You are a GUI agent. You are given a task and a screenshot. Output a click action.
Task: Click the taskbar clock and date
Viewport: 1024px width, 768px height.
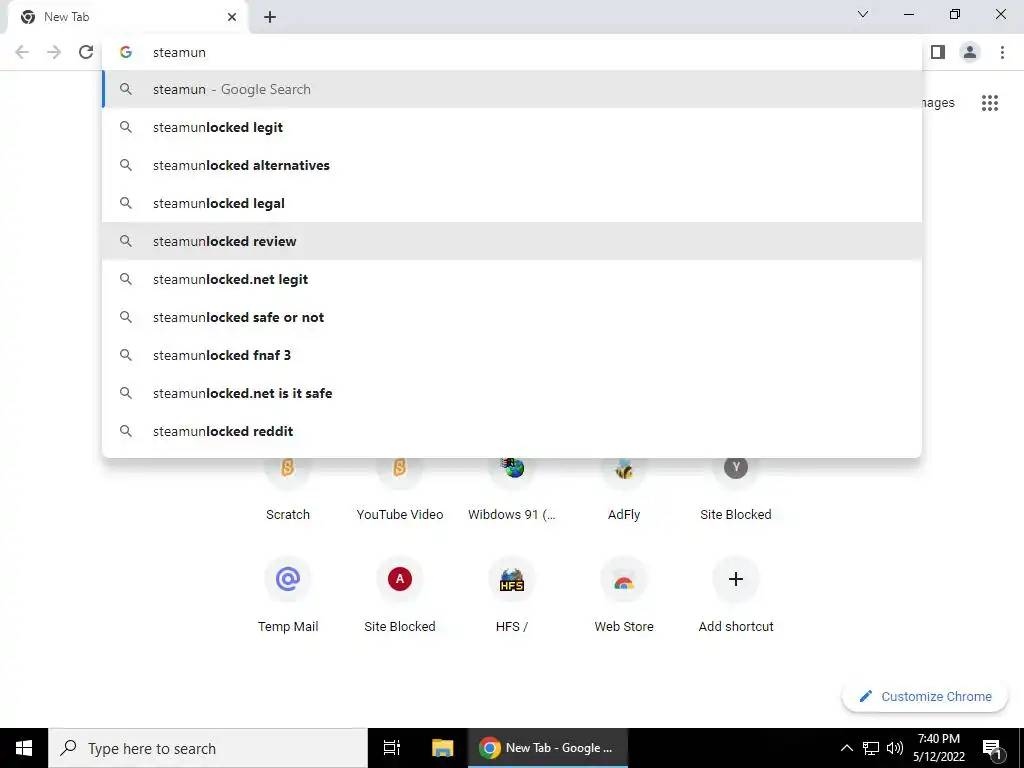(938, 748)
